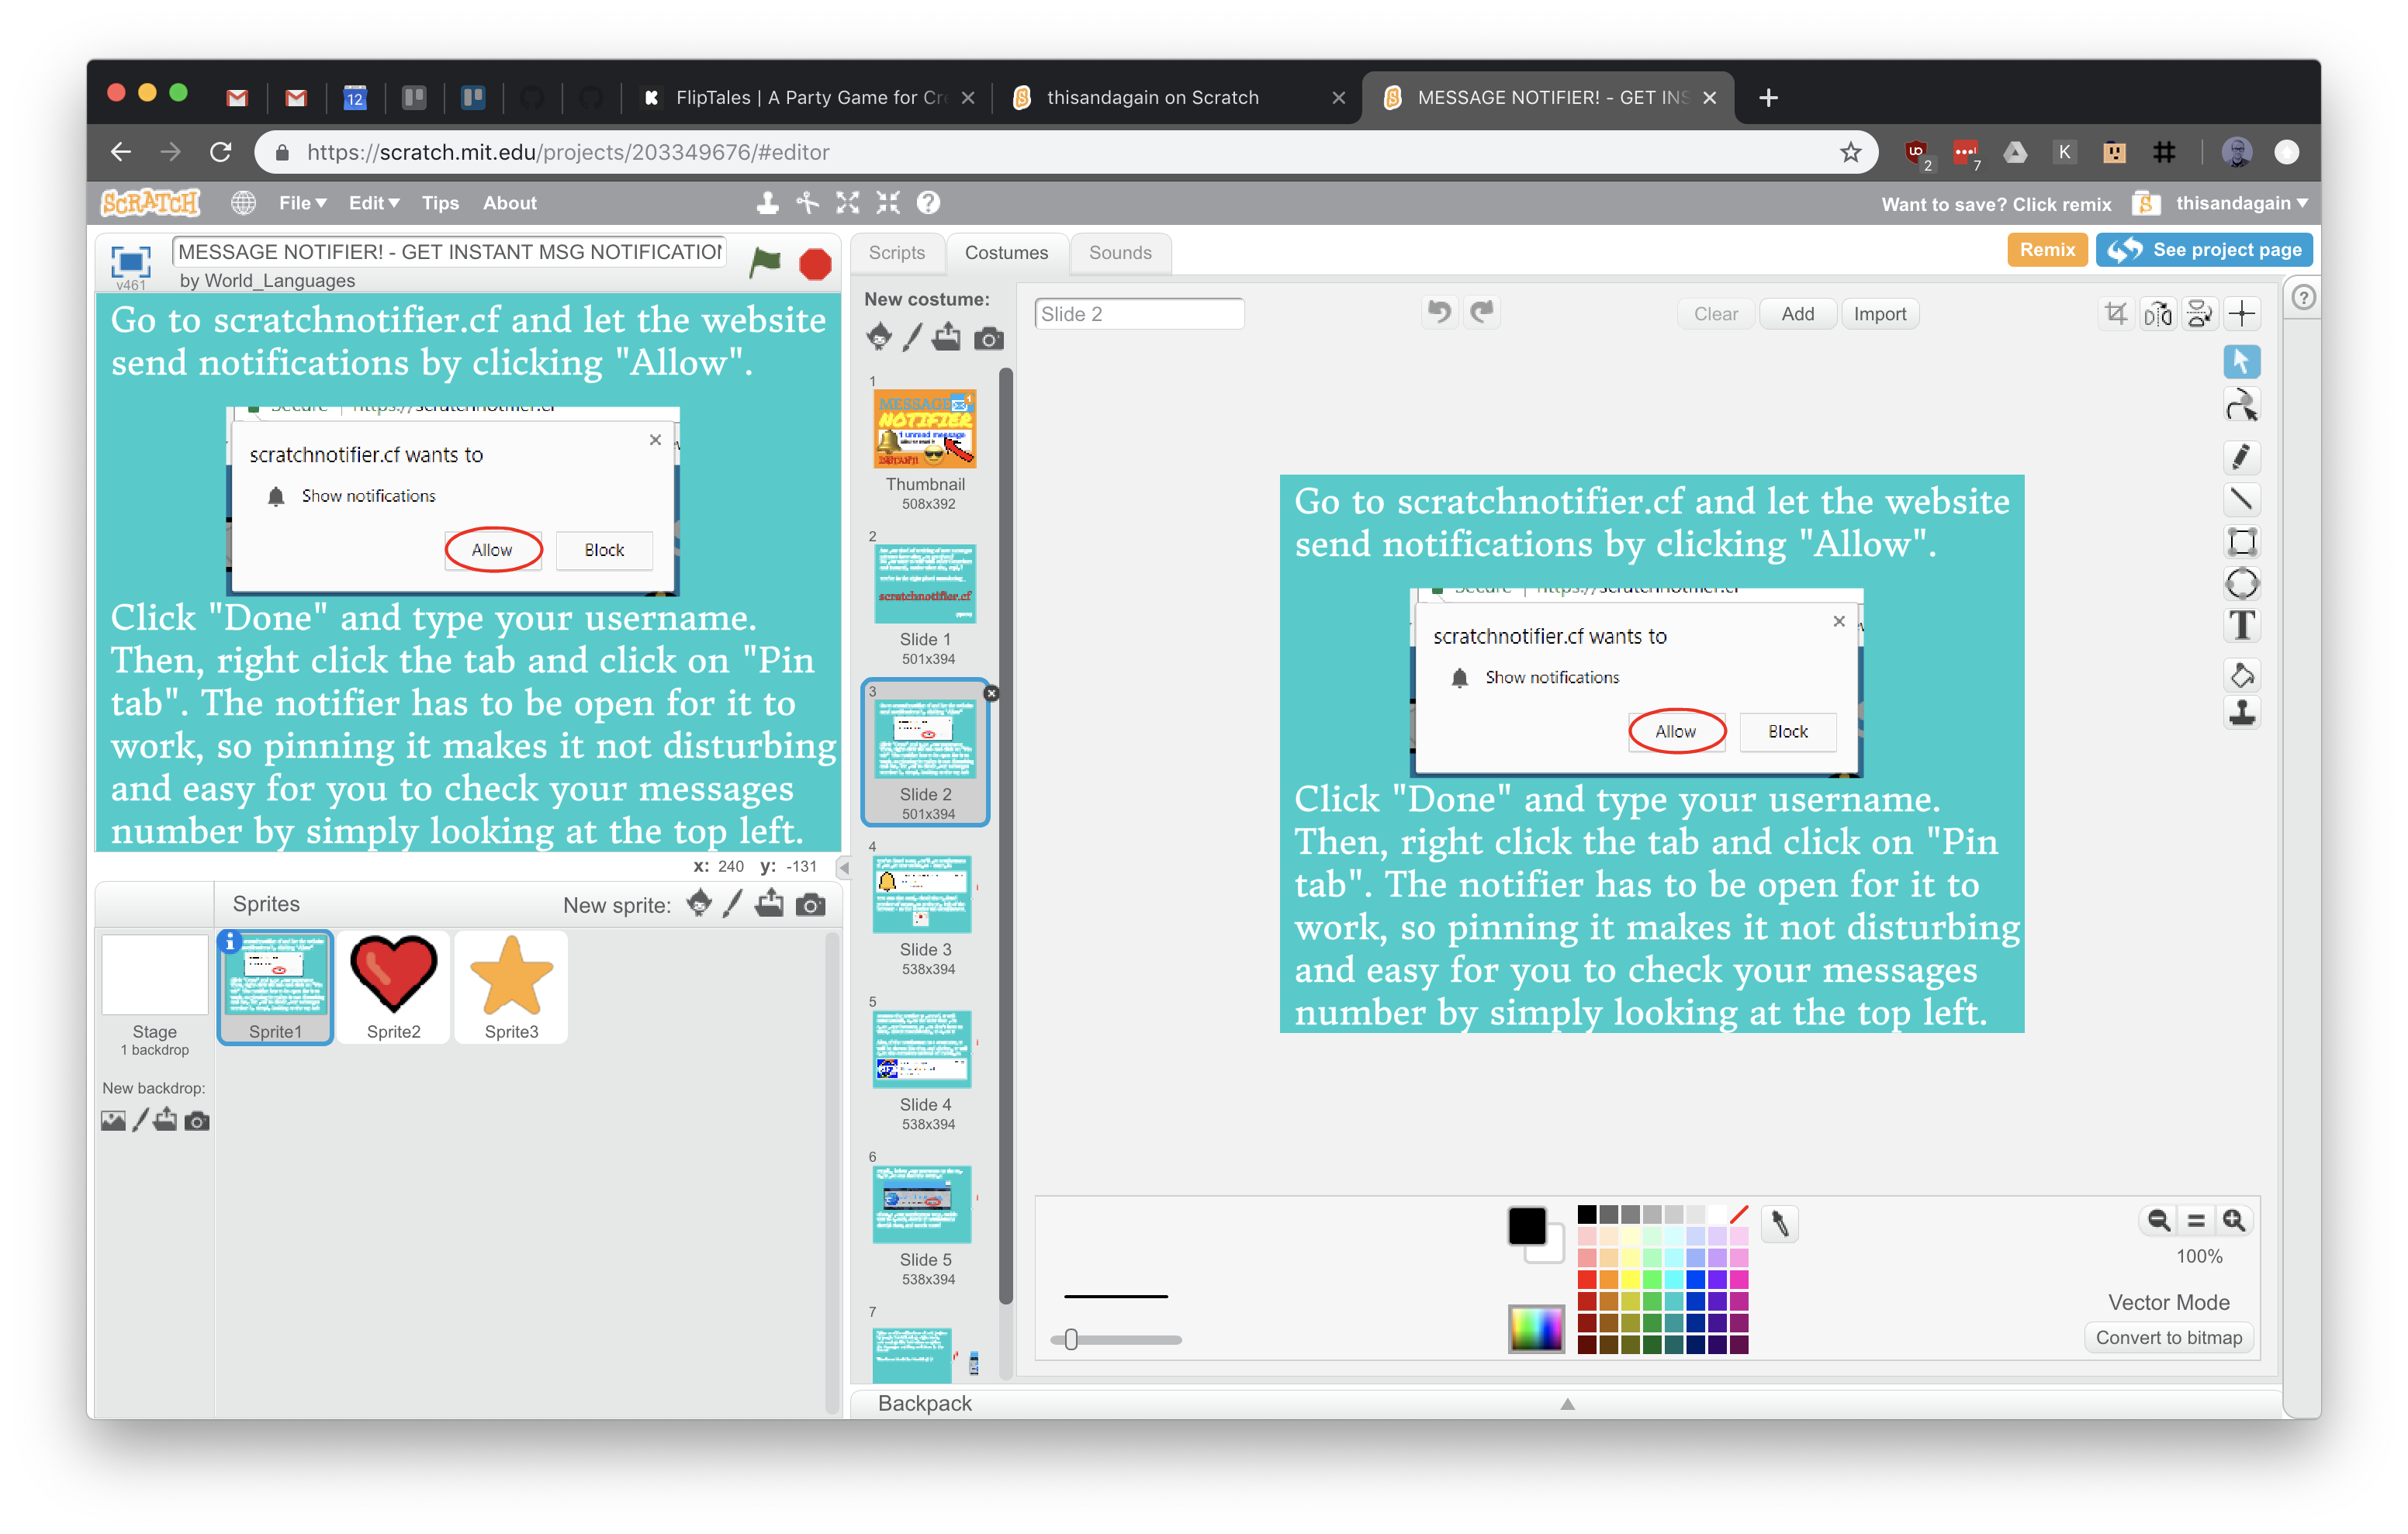Select the Color a shape fill tool
Viewport: 2408px width, 1534px height.
pyautogui.click(x=2242, y=675)
